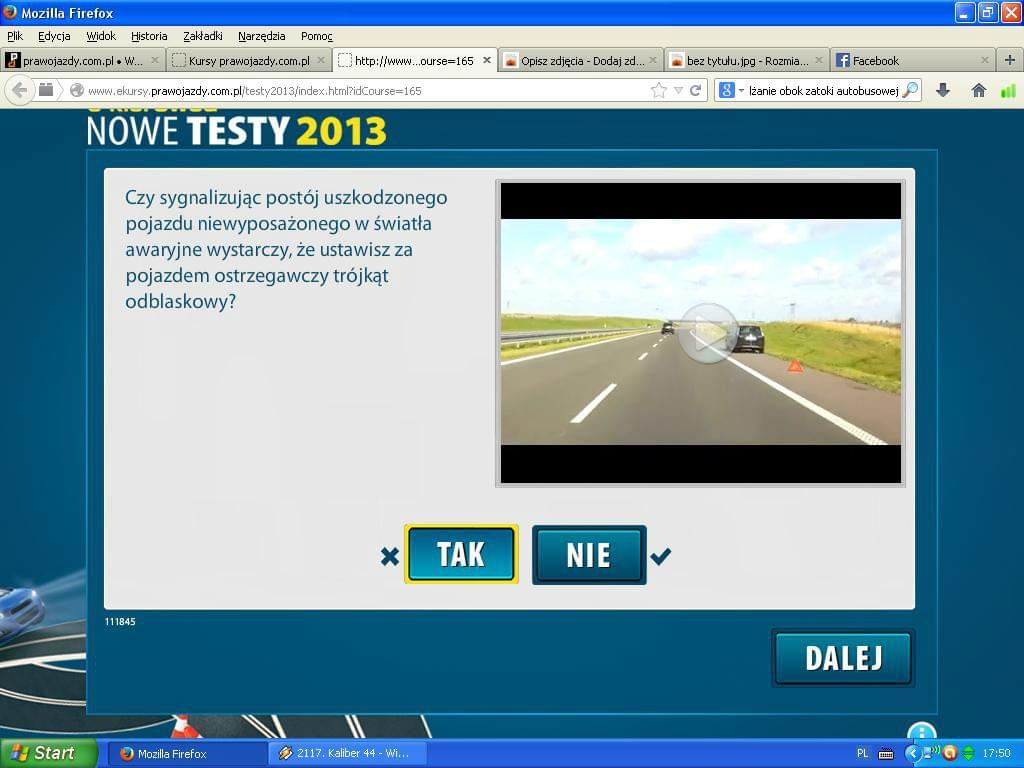Screen dimensions: 1024x768
Task: Select the Kaliber 44 Winamp taskbar button
Action: tap(347, 754)
